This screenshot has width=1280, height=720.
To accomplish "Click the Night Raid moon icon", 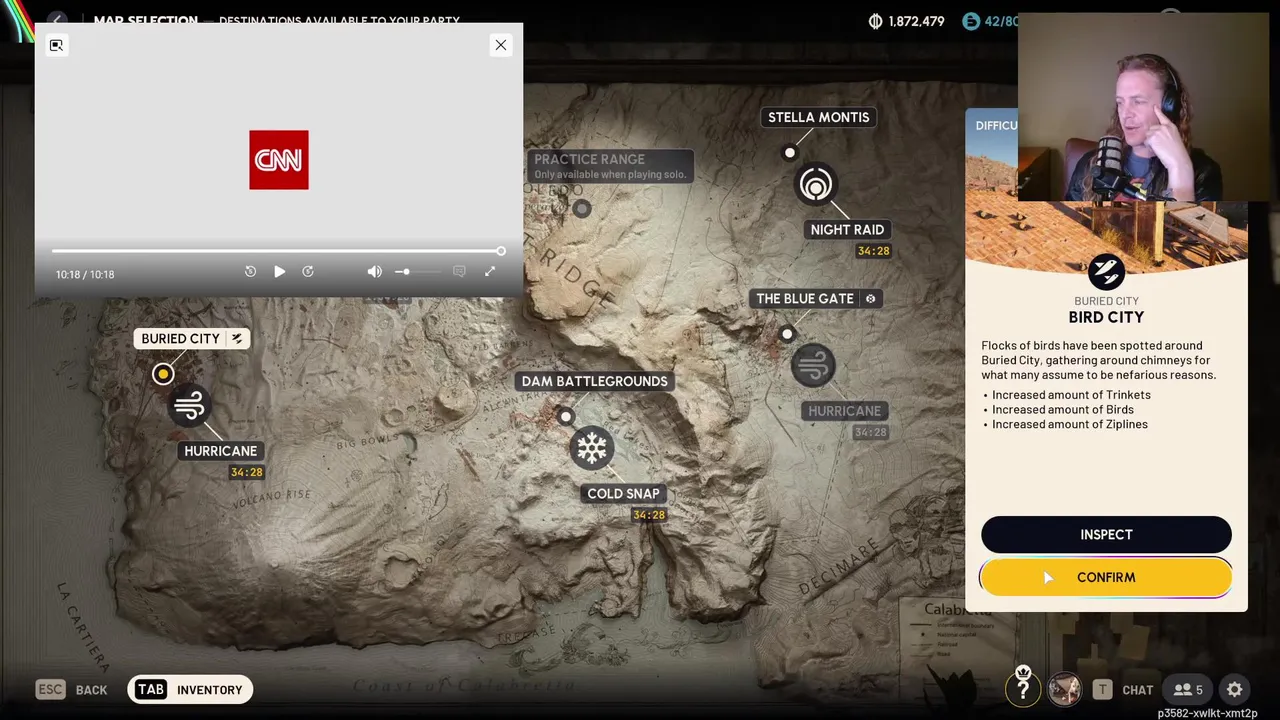I will coord(815,185).
